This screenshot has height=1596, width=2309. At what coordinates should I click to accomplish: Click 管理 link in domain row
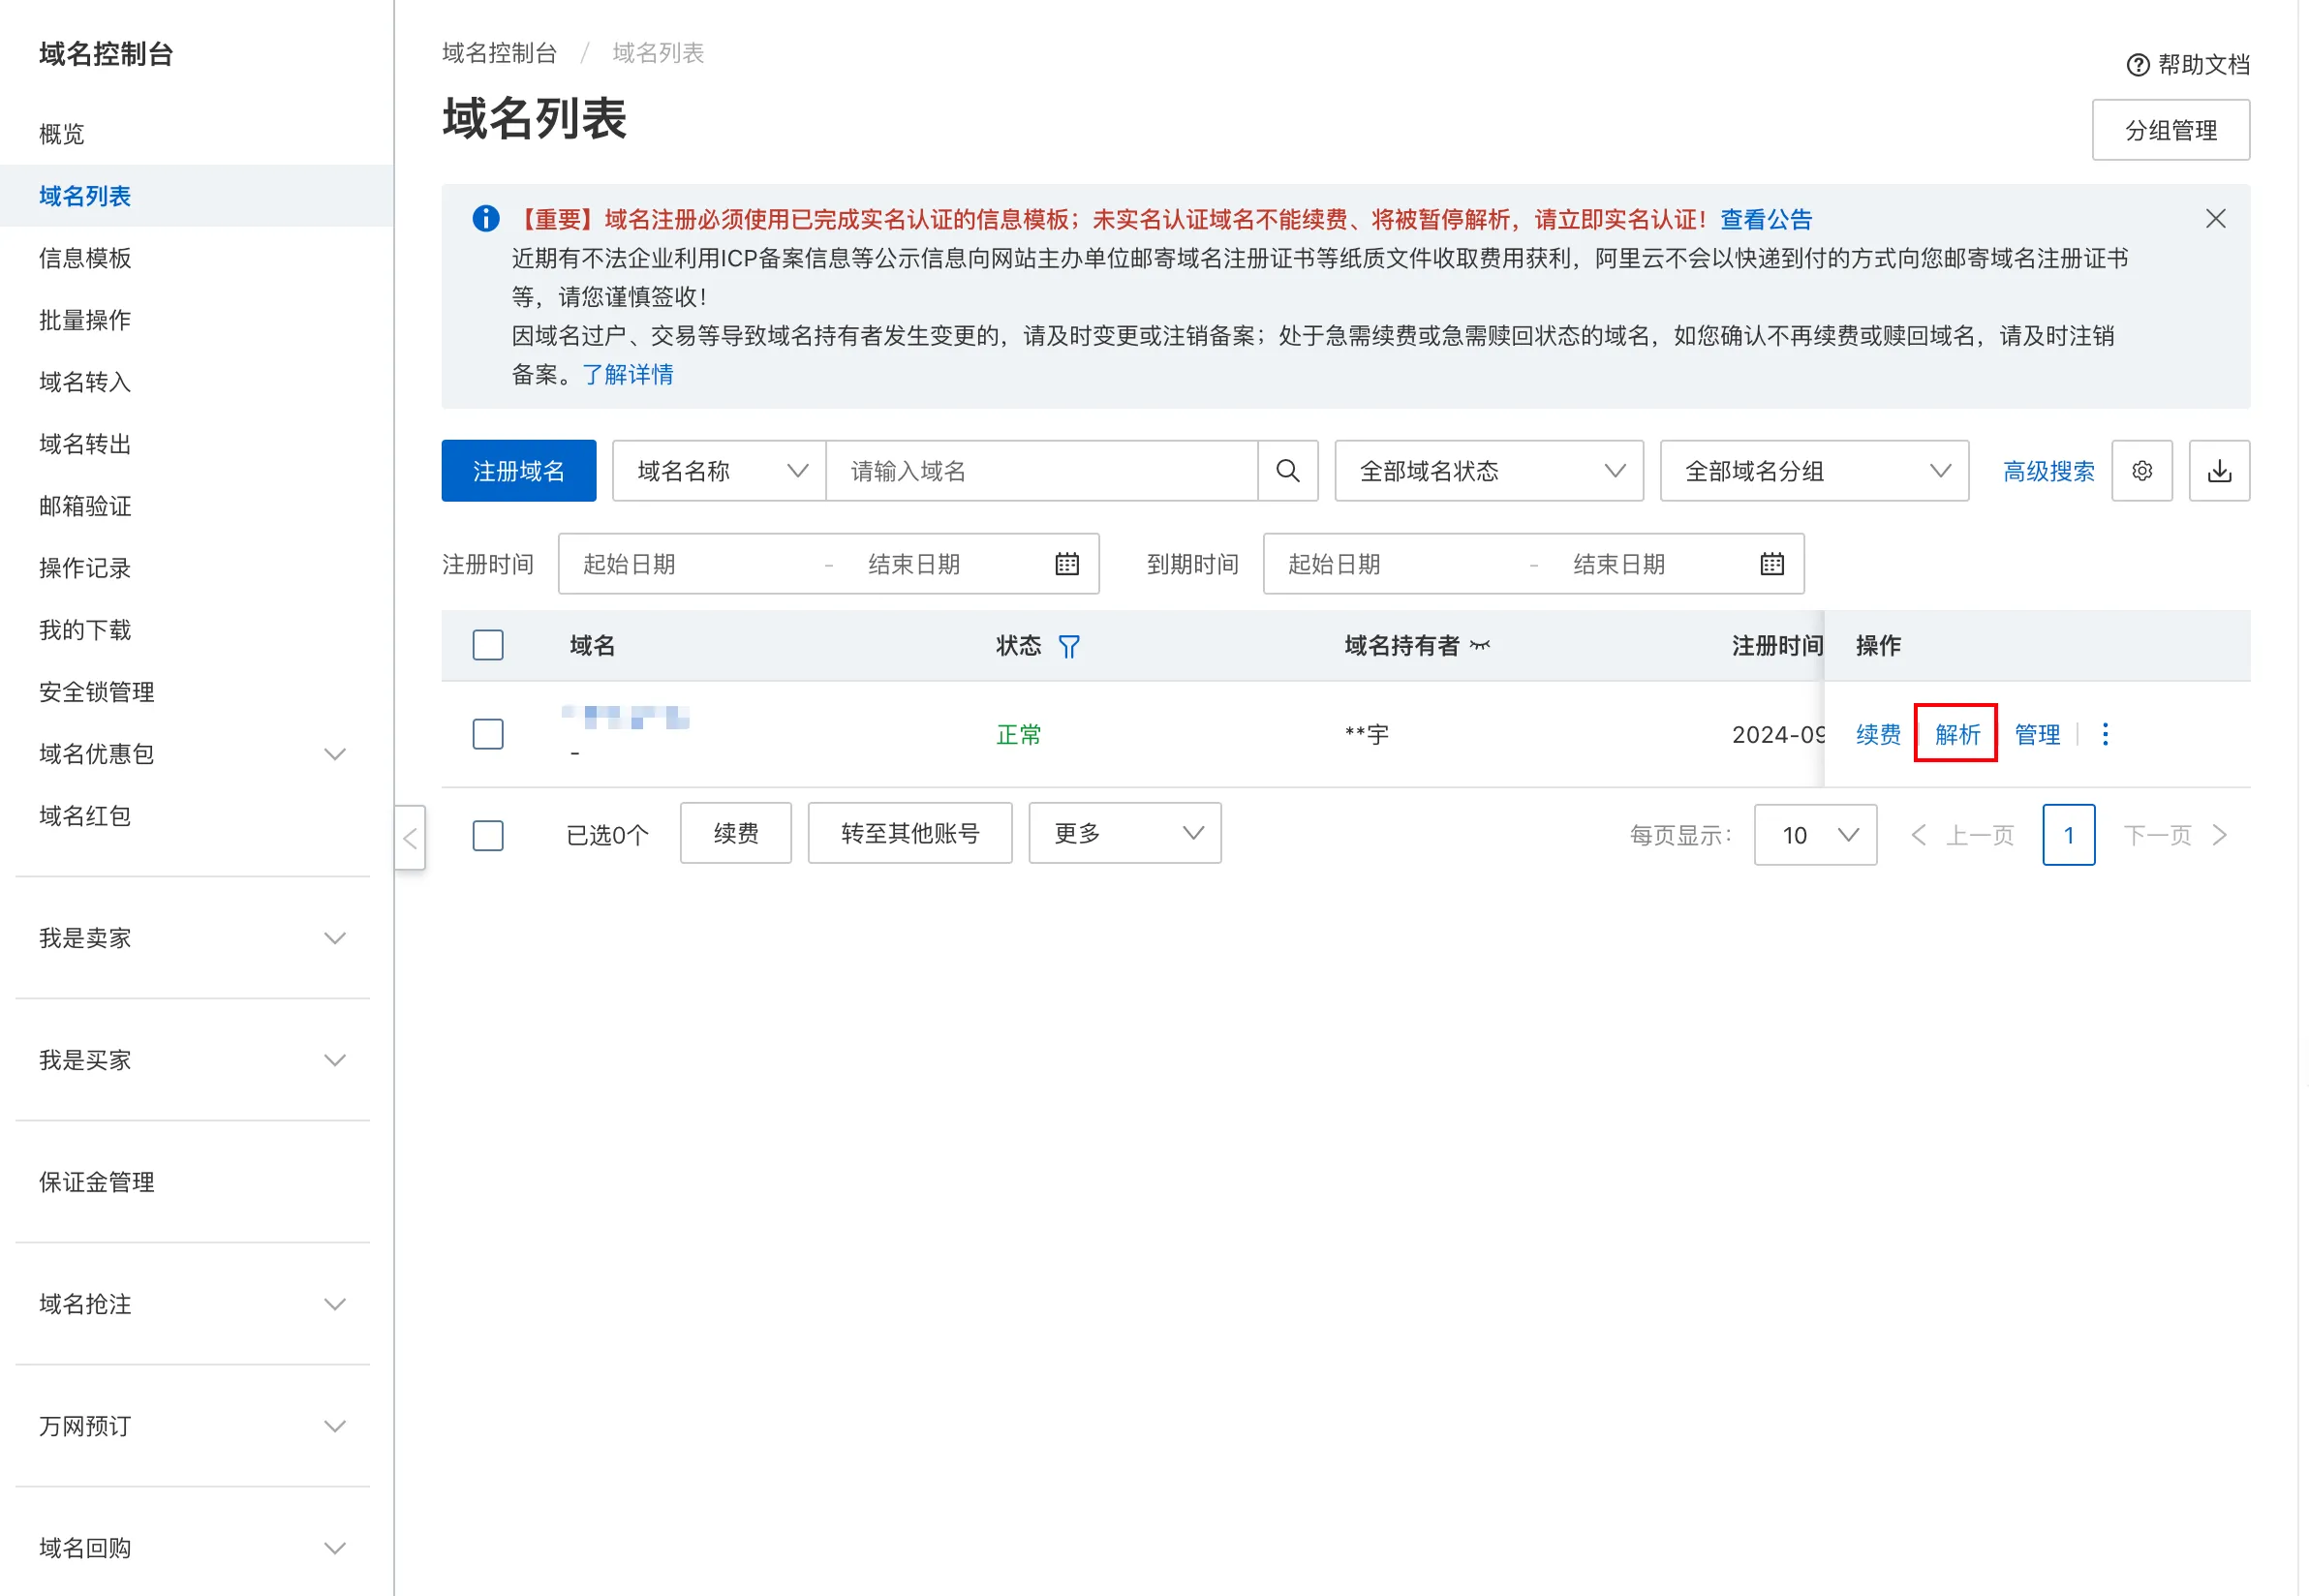click(2037, 734)
